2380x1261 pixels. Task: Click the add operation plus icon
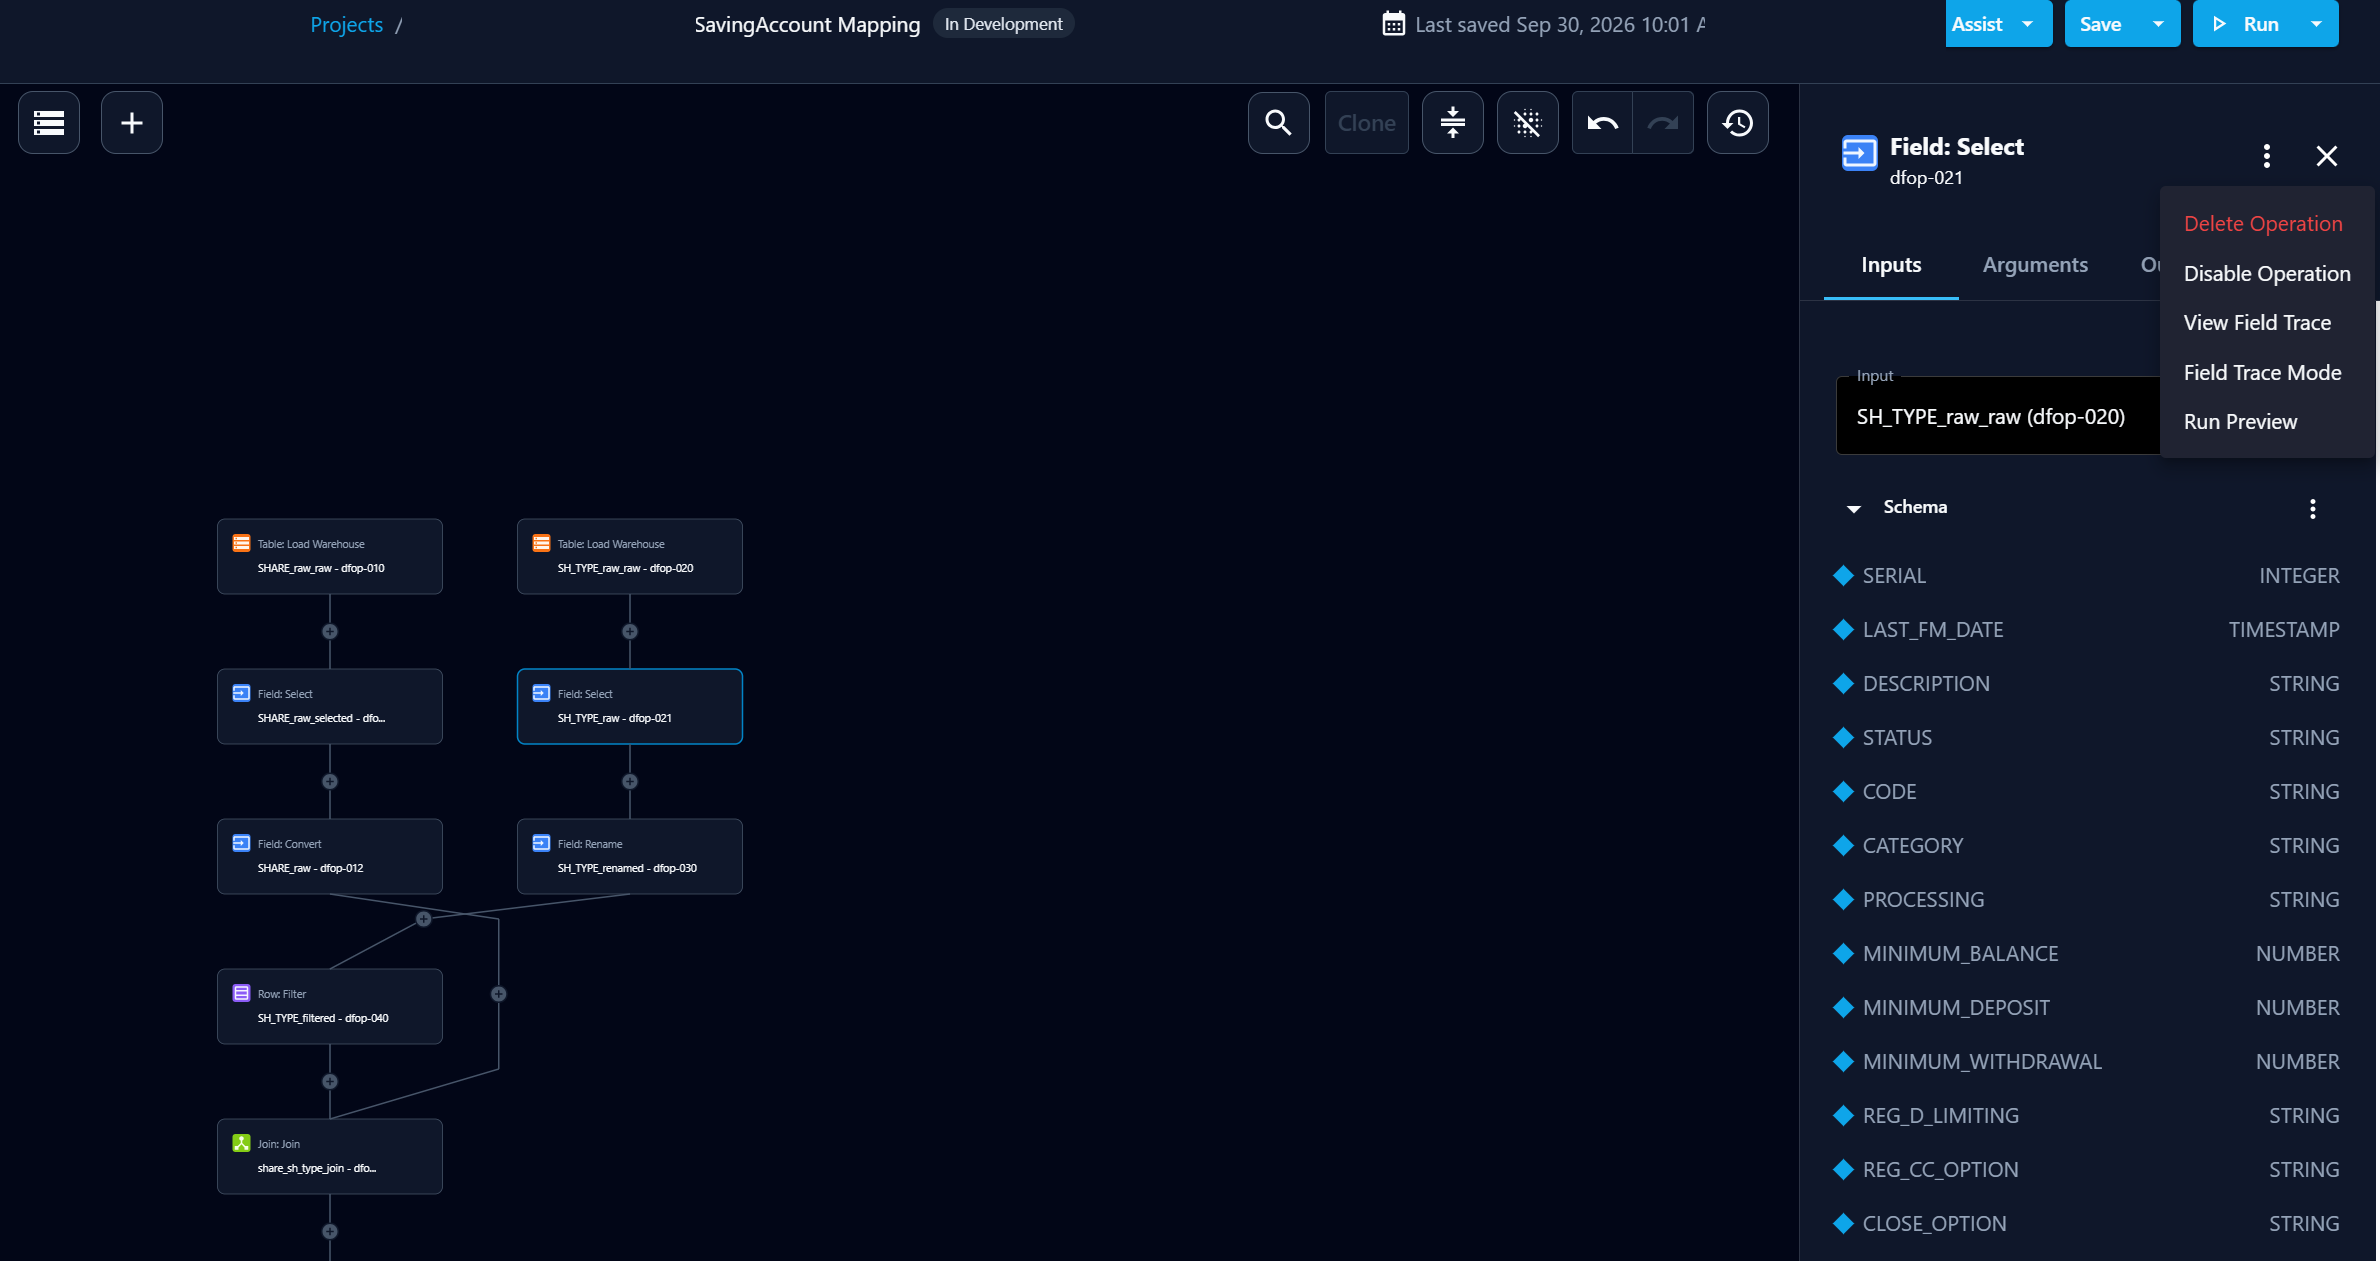[132, 123]
